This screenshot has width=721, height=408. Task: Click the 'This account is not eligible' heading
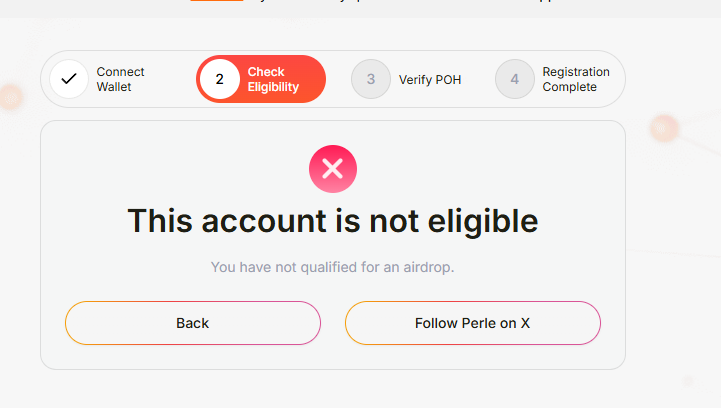click(333, 220)
